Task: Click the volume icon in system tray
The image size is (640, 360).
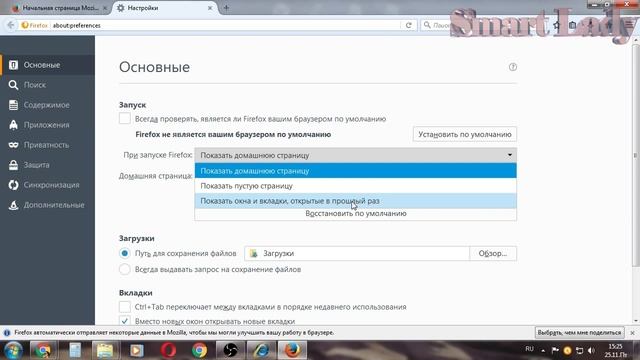Action: coord(591,350)
